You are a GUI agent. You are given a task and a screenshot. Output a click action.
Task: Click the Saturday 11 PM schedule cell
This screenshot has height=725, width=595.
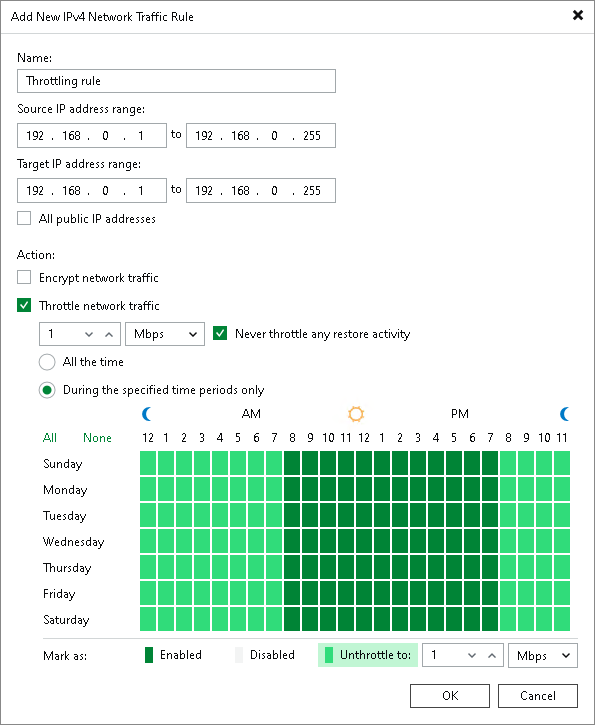click(x=562, y=619)
